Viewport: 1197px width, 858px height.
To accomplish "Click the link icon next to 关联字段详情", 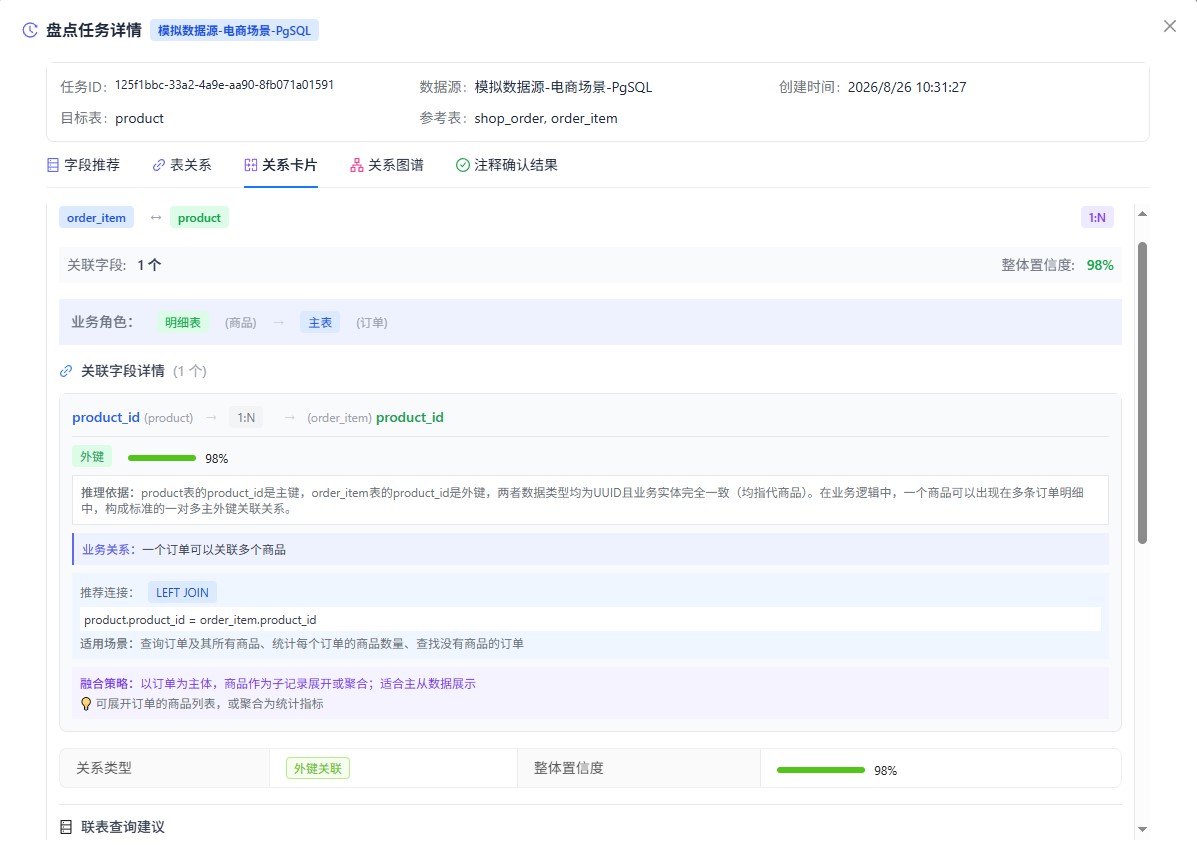I will point(66,371).
